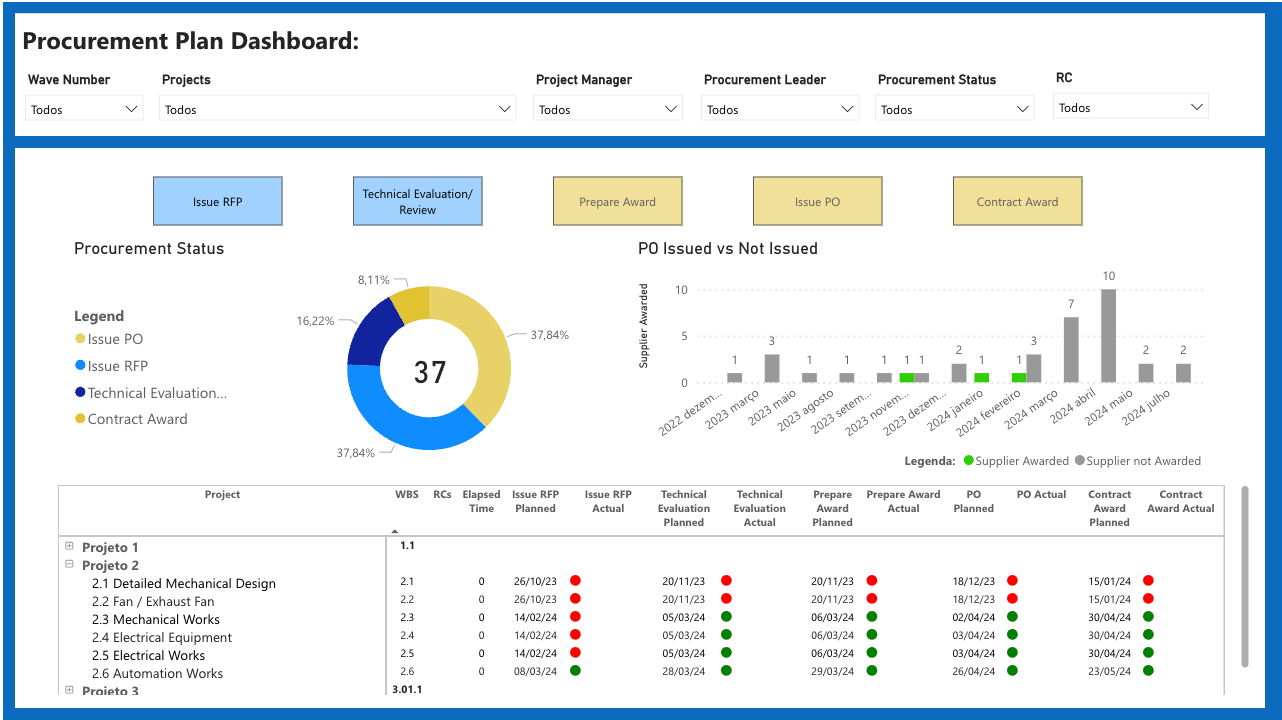The height and width of the screenshot is (720, 1282).
Task: Select the Contract Award stage button
Action: [1017, 201]
